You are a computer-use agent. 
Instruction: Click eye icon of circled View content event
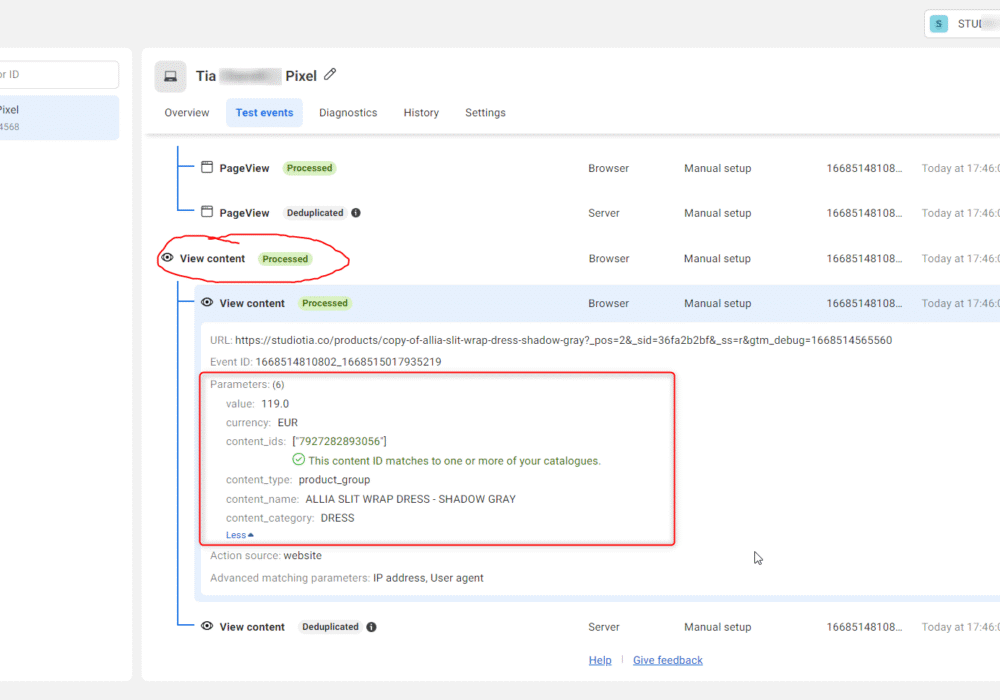pyautogui.click(x=167, y=258)
